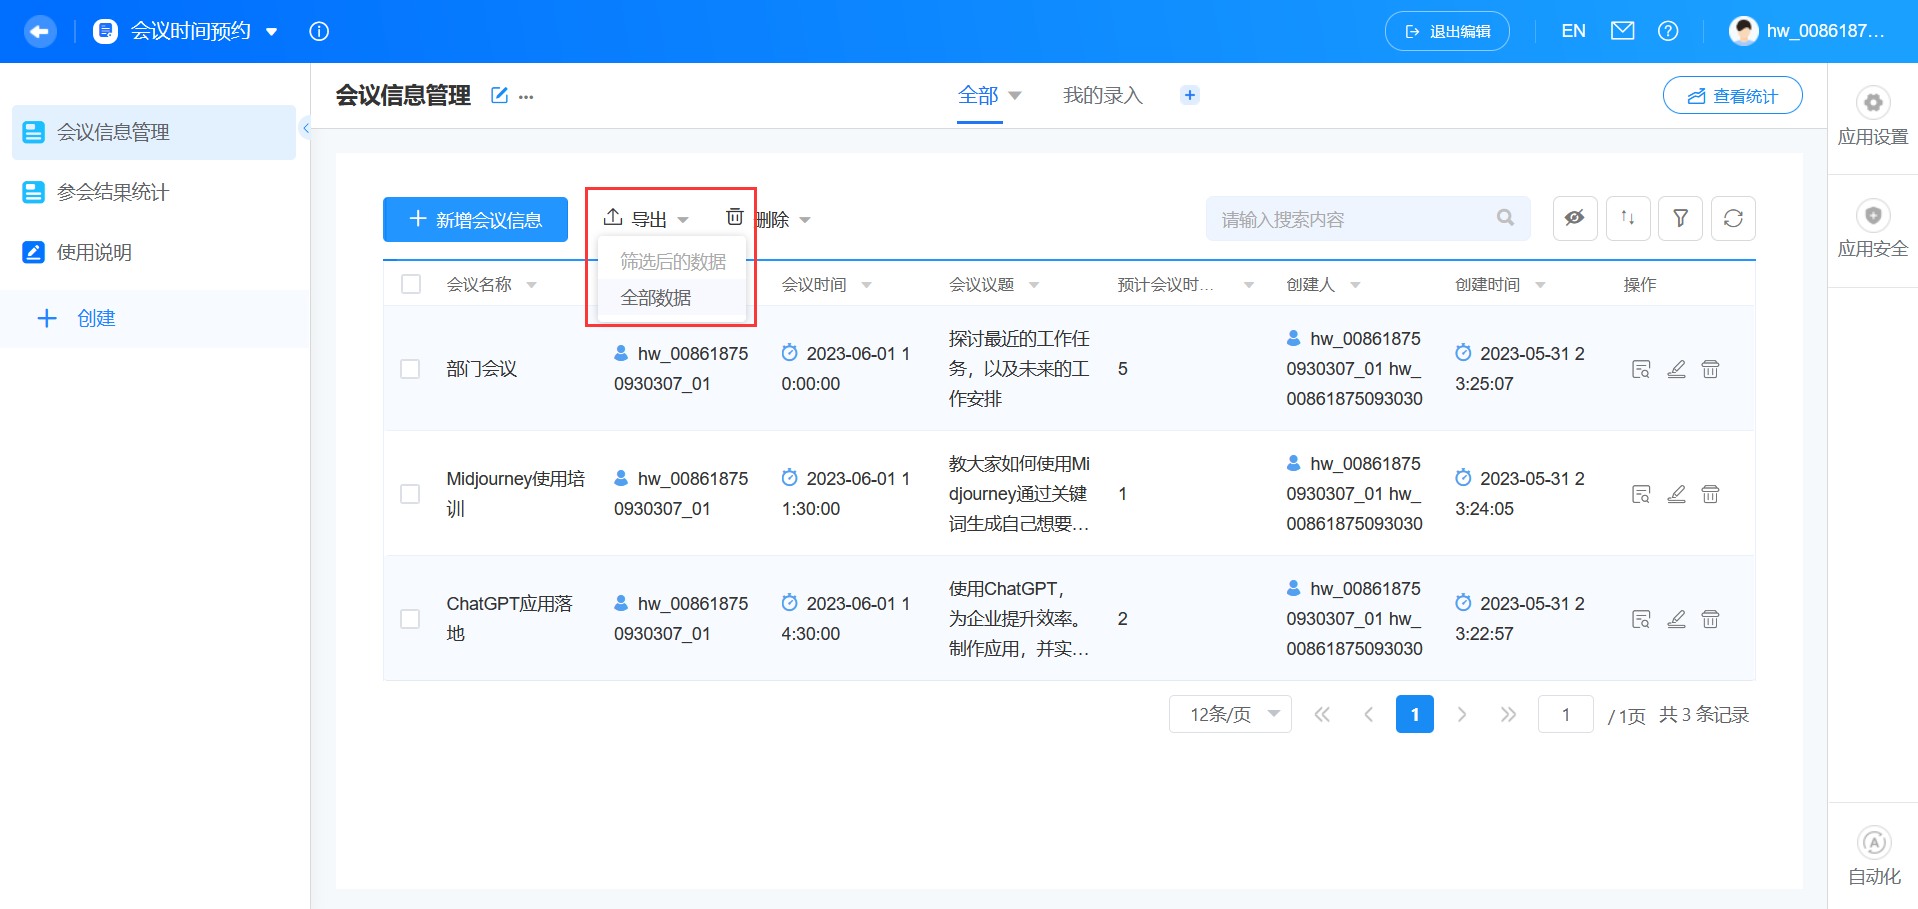Open the 12条/页 page size dropdown
The image size is (1918, 909).
[1229, 713]
